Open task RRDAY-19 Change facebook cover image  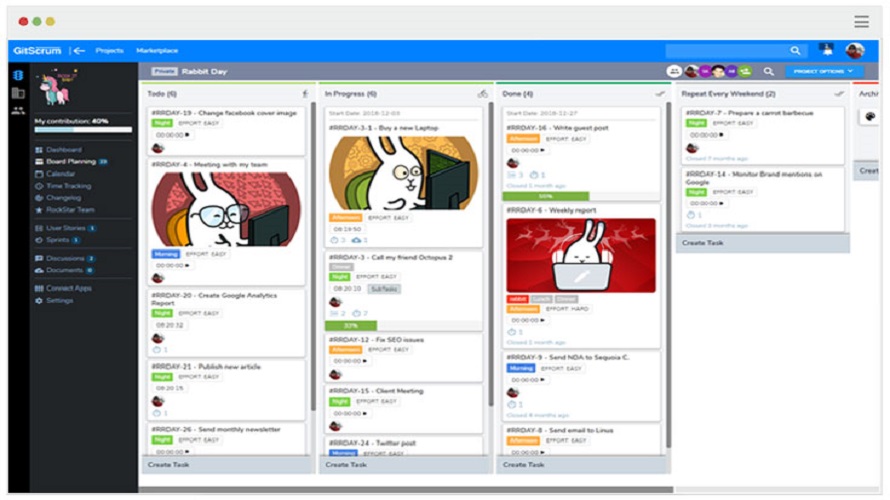224,113
